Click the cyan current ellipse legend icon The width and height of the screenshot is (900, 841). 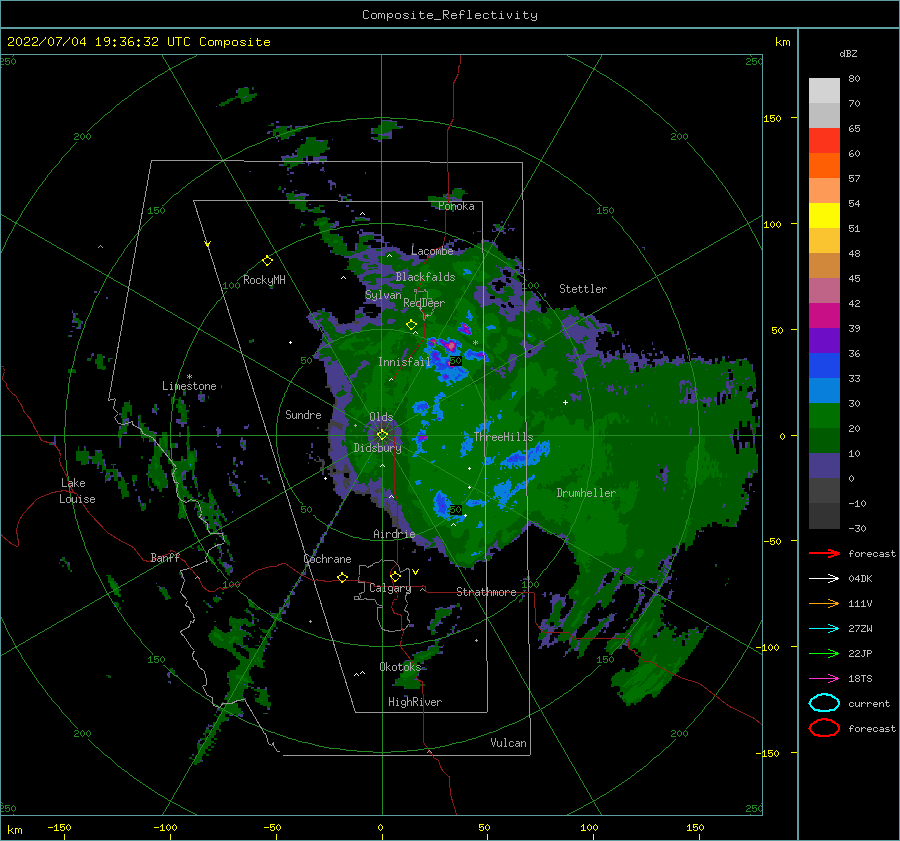[x=824, y=703]
